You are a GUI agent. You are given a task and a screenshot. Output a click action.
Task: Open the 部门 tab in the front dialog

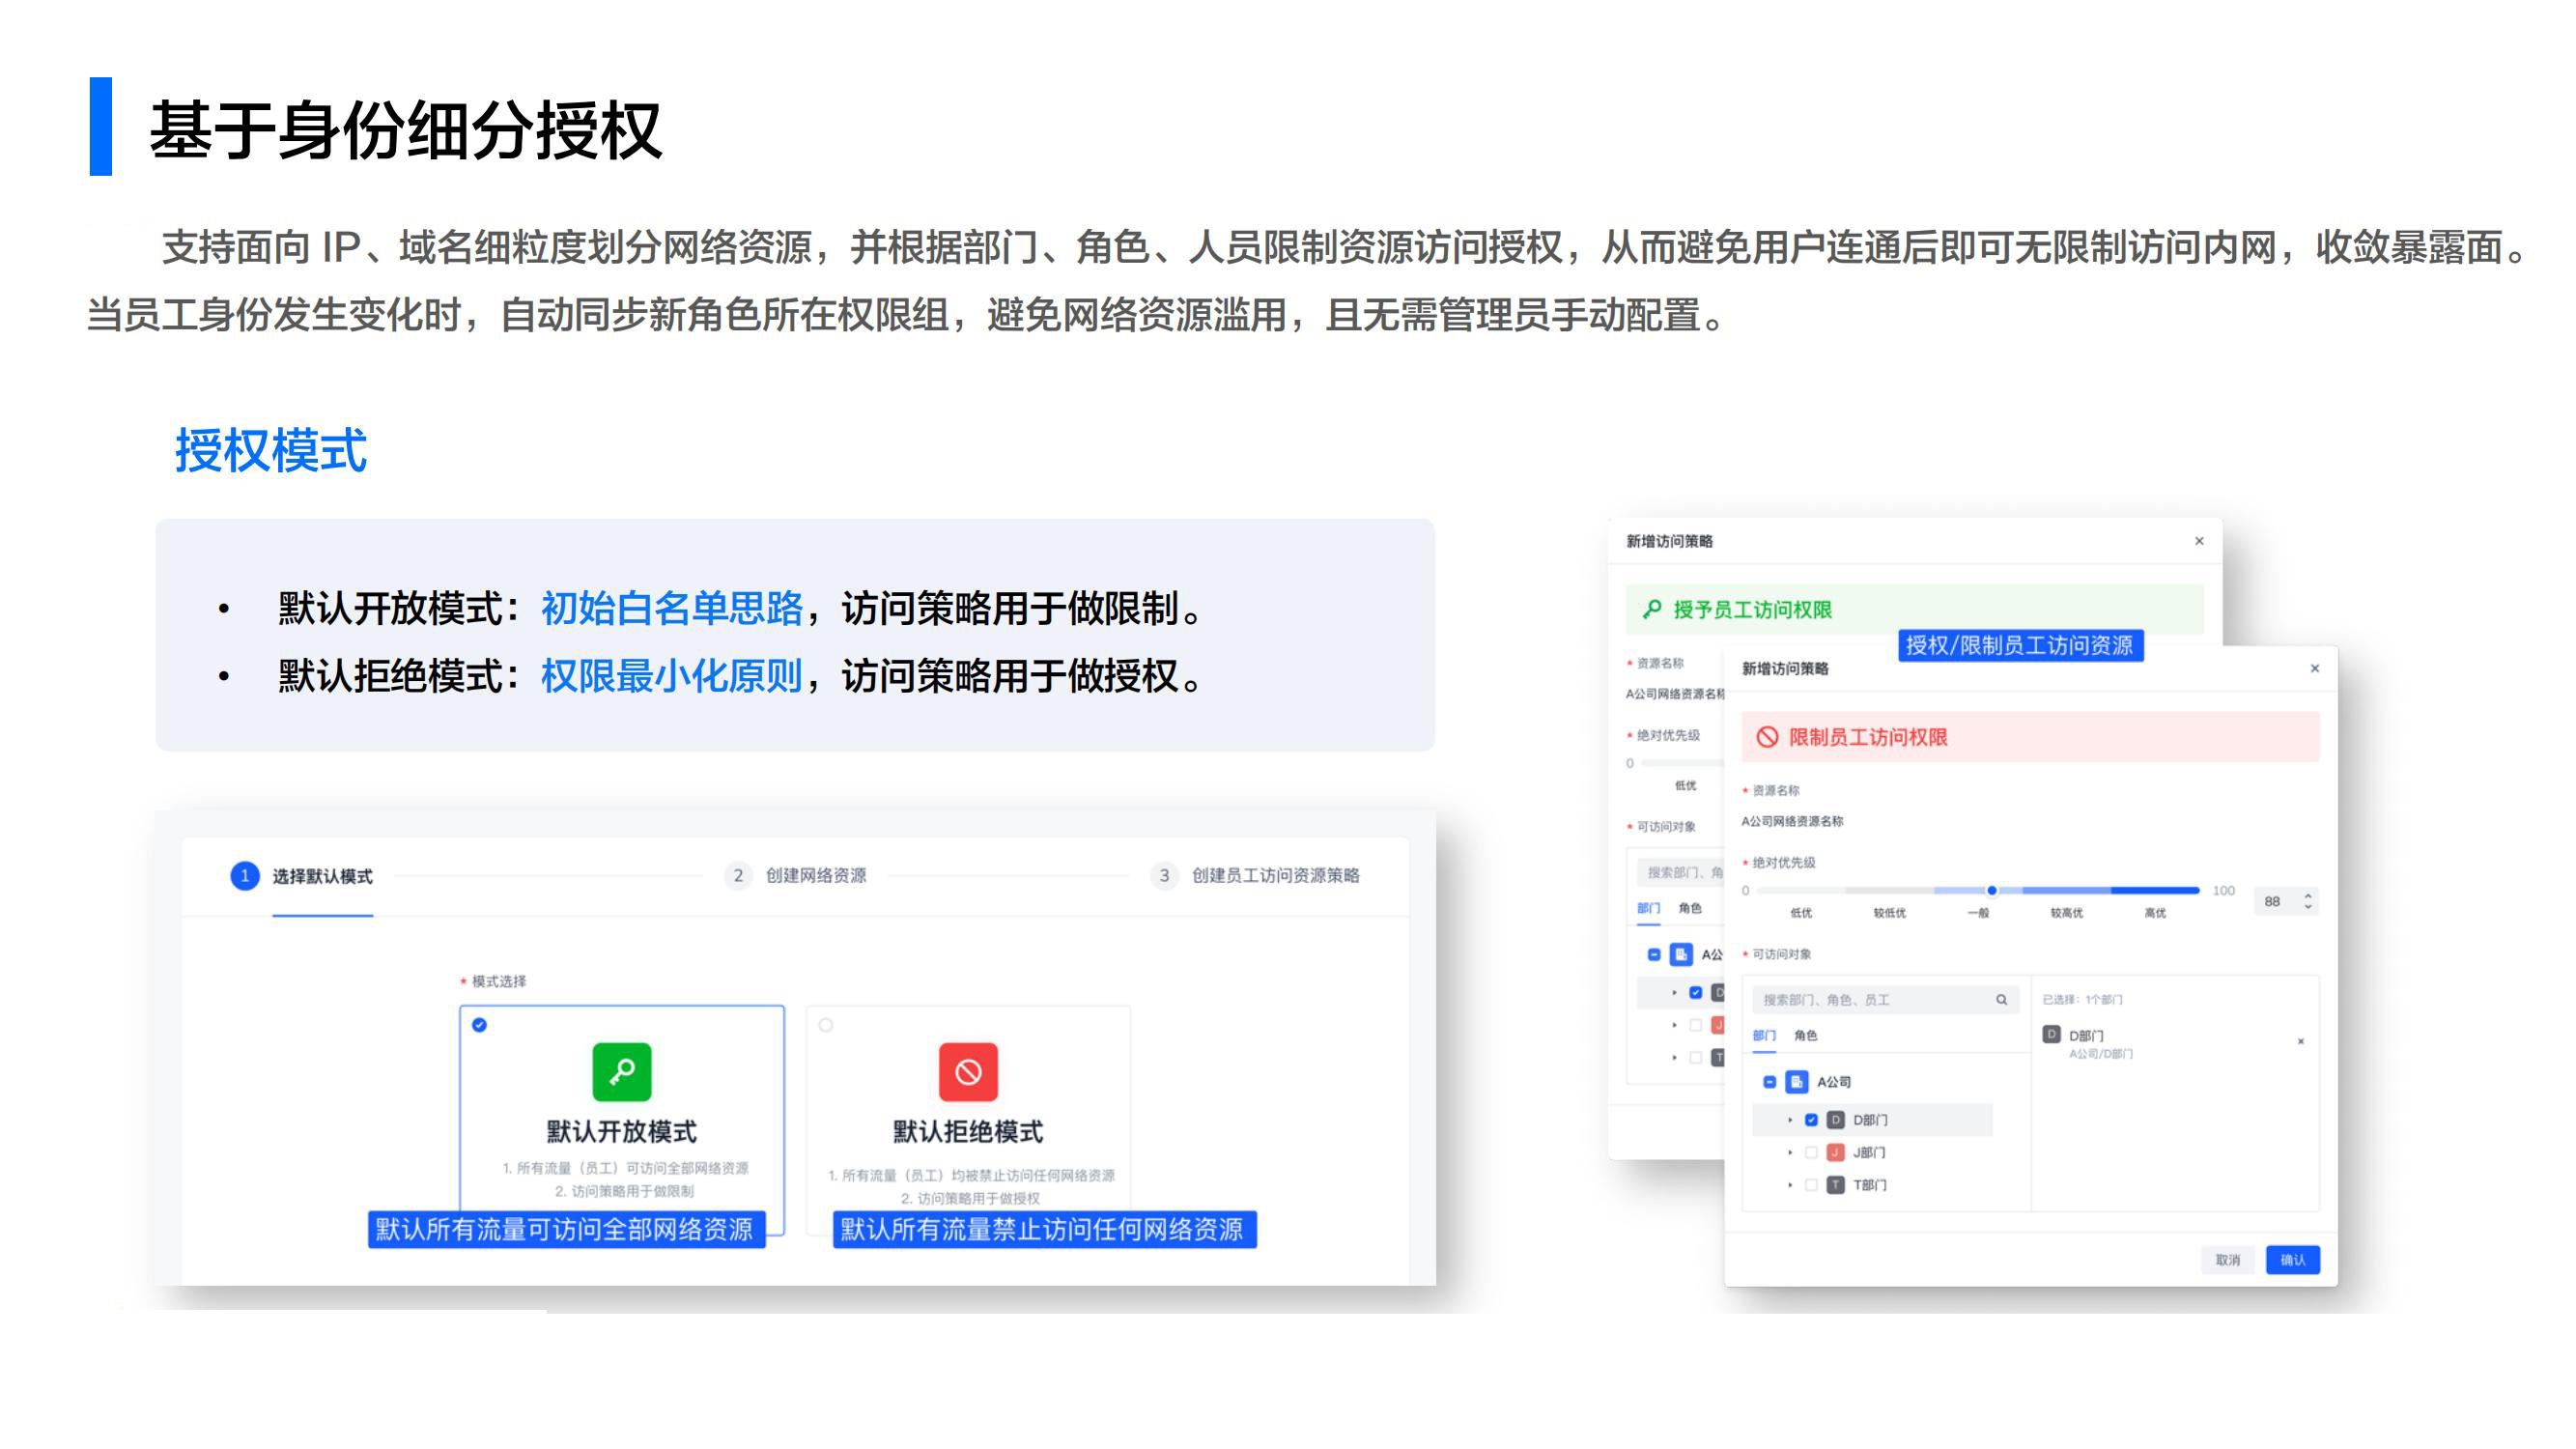1764,1035
